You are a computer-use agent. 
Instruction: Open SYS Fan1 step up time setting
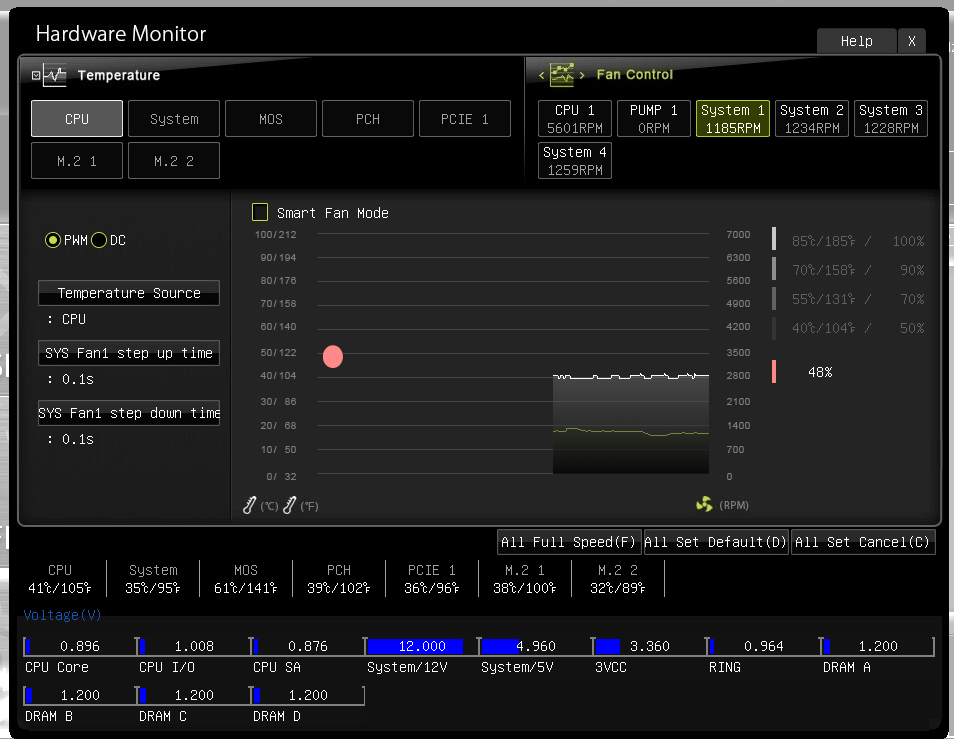coord(129,353)
